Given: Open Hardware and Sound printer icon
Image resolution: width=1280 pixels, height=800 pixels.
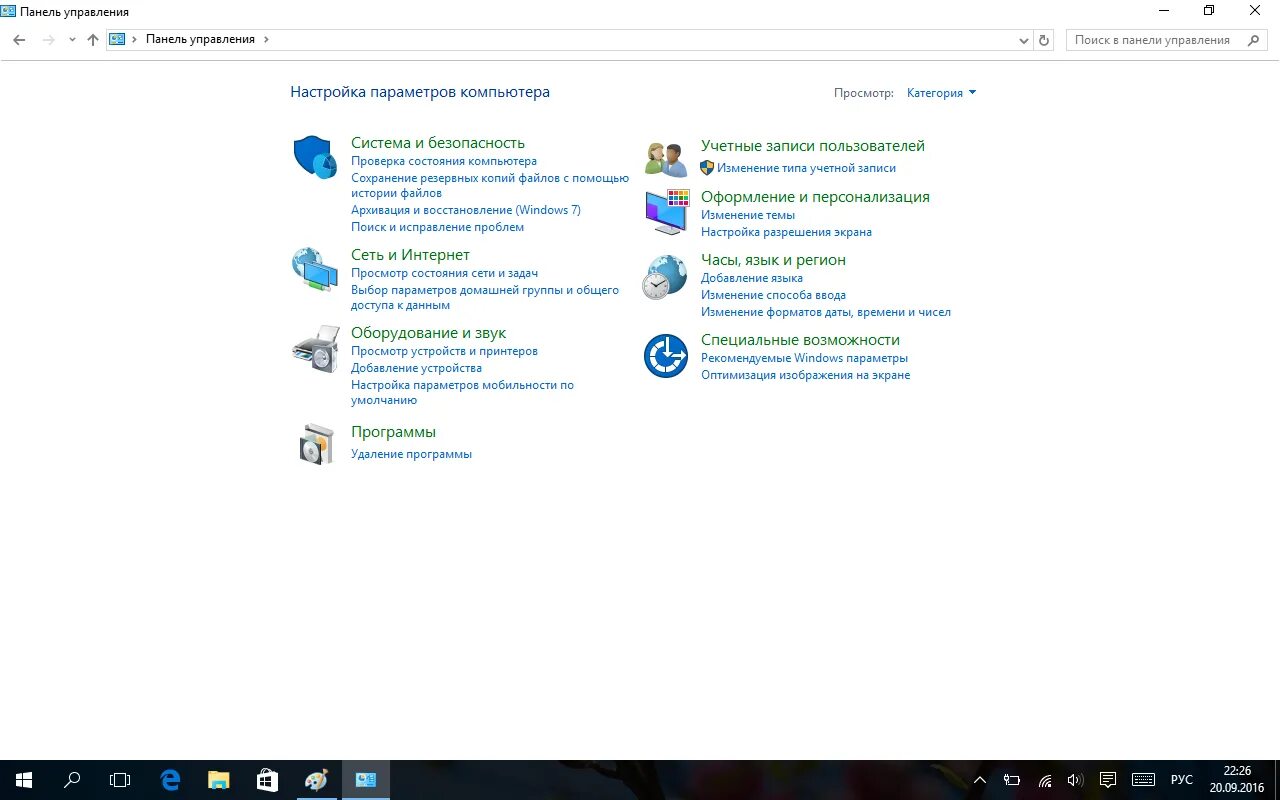Looking at the screenshot, I should 315,349.
